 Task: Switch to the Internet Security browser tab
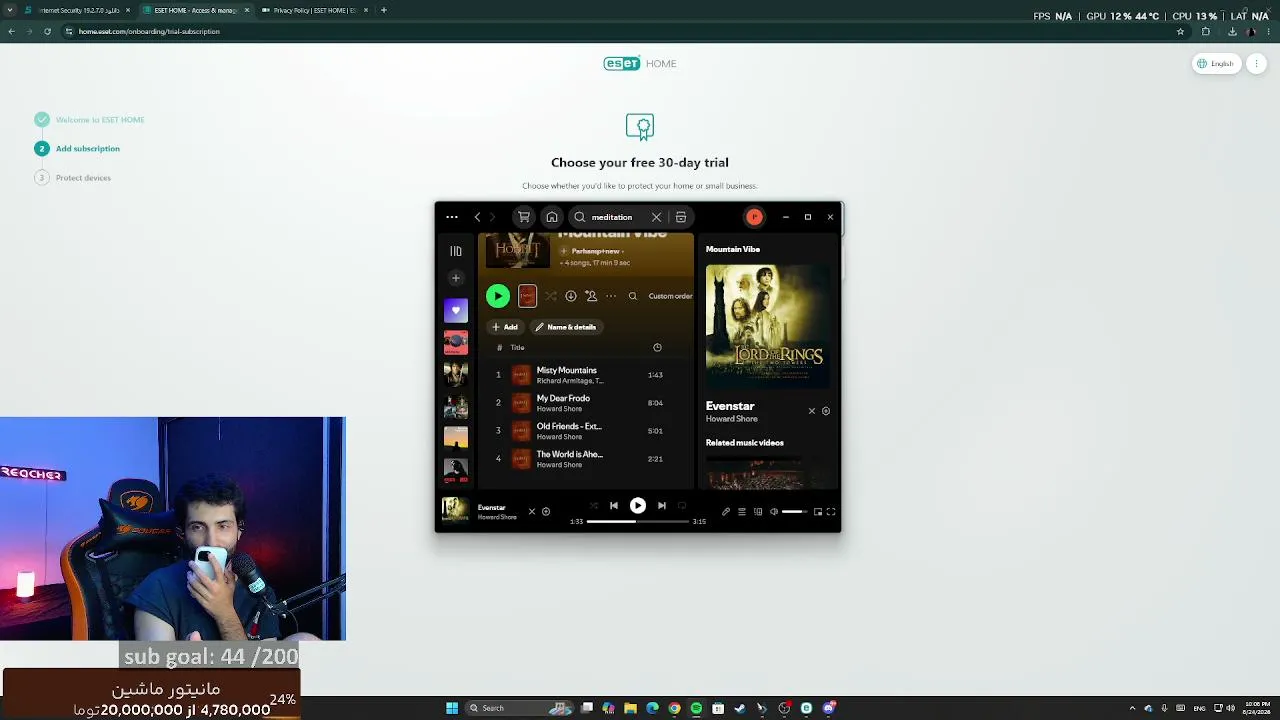[77, 10]
